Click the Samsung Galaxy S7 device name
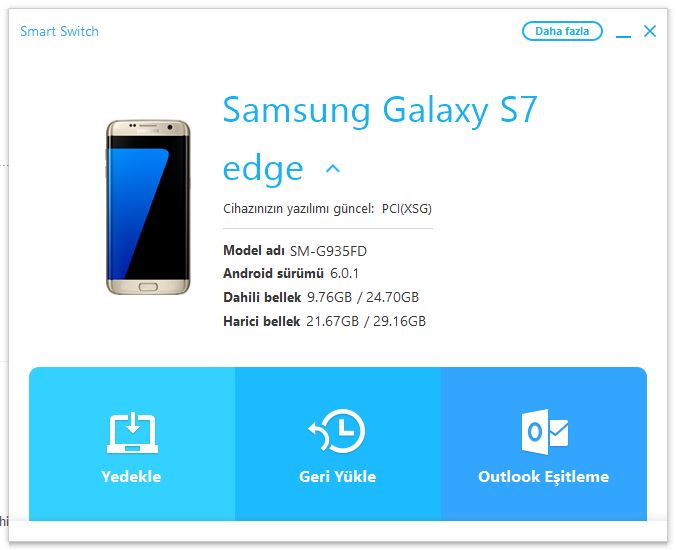 click(x=380, y=110)
